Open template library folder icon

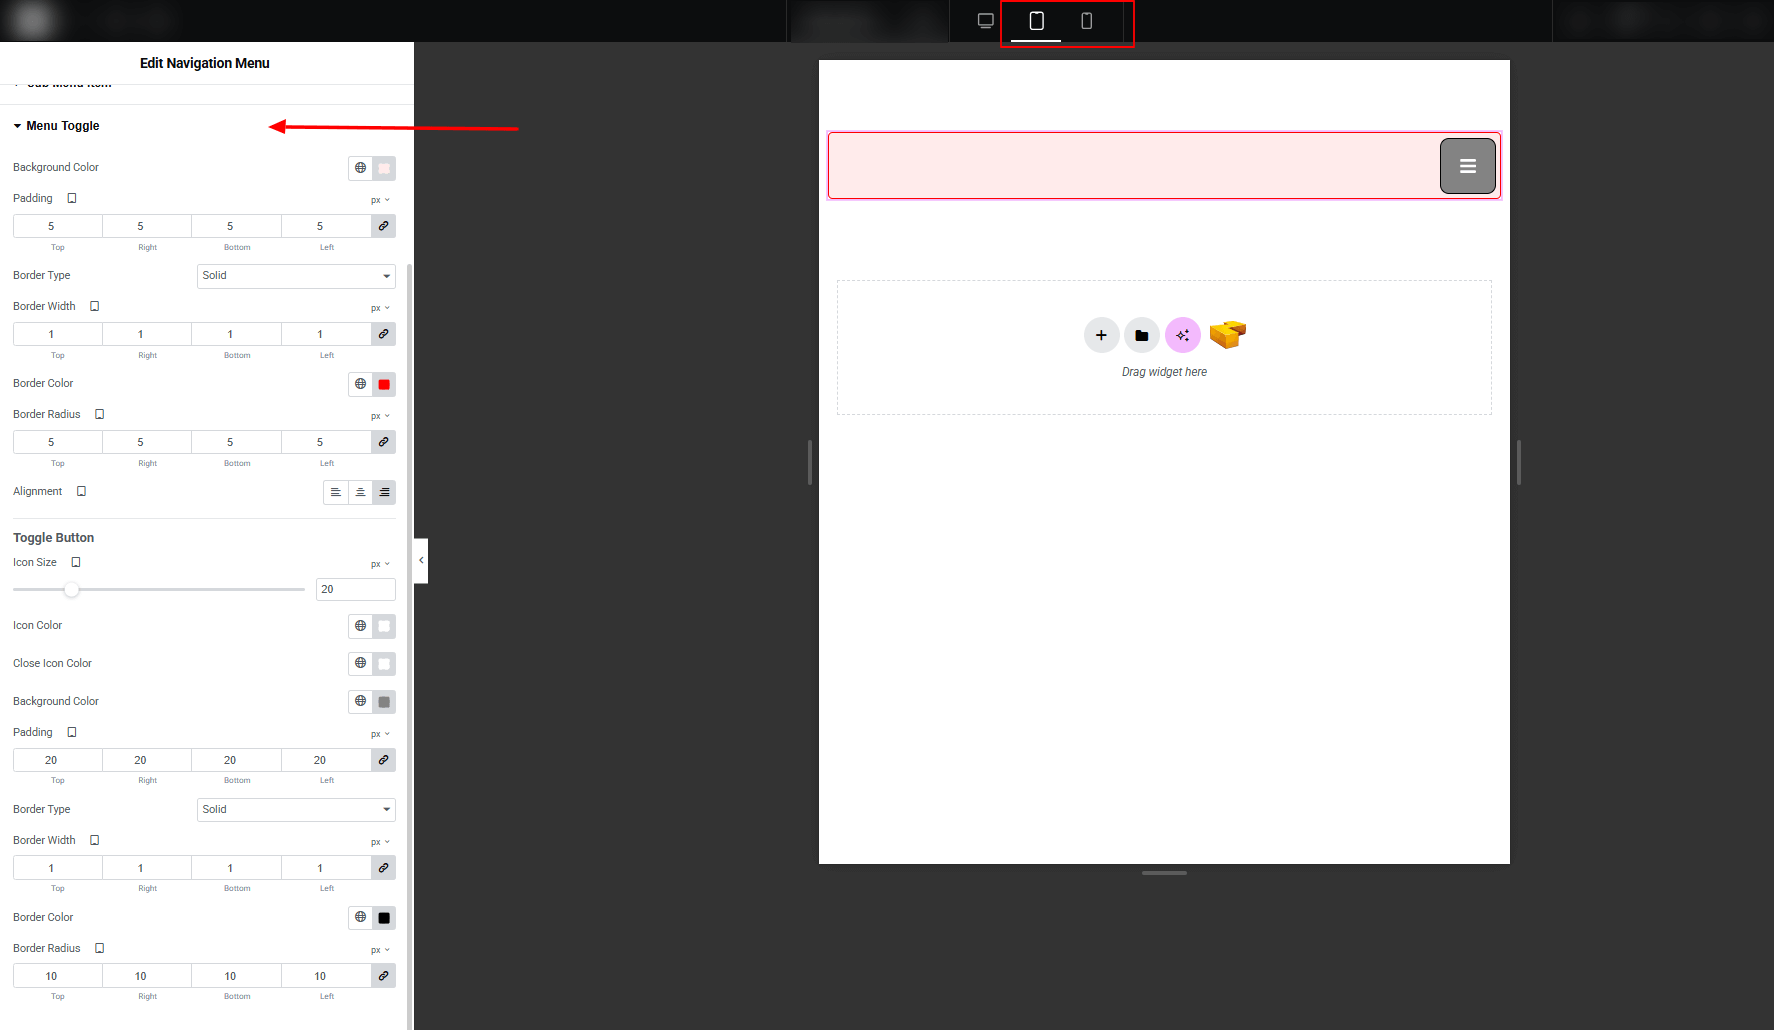(1142, 335)
